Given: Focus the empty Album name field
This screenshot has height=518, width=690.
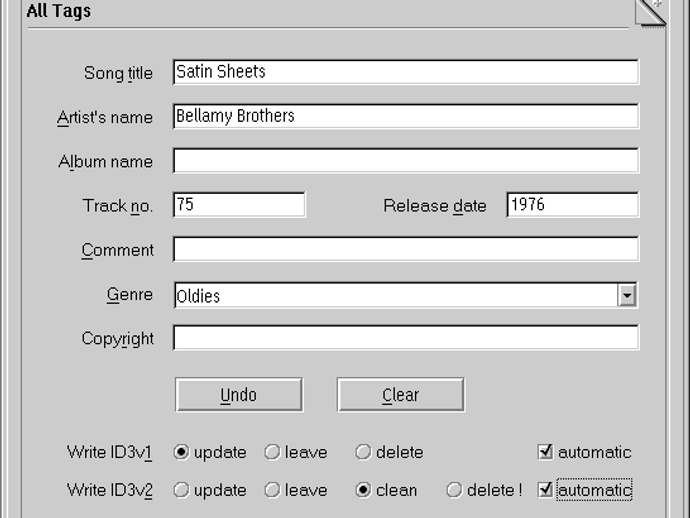Looking at the screenshot, I should point(406,161).
